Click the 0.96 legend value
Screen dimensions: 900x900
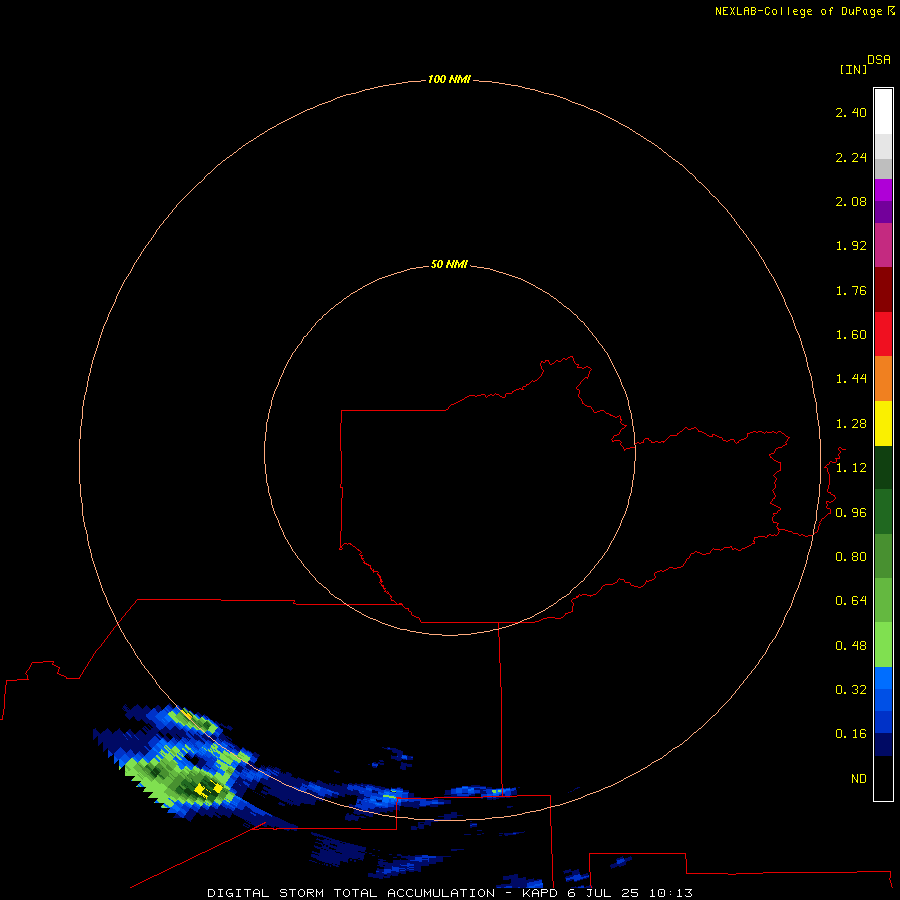(x=851, y=513)
